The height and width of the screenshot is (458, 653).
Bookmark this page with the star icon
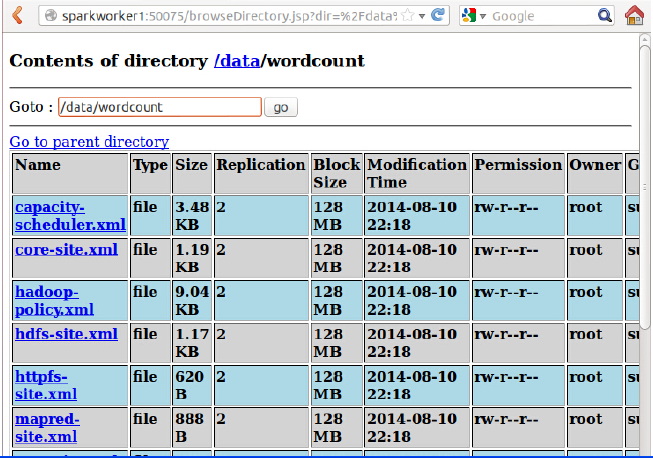pyautogui.click(x=408, y=16)
